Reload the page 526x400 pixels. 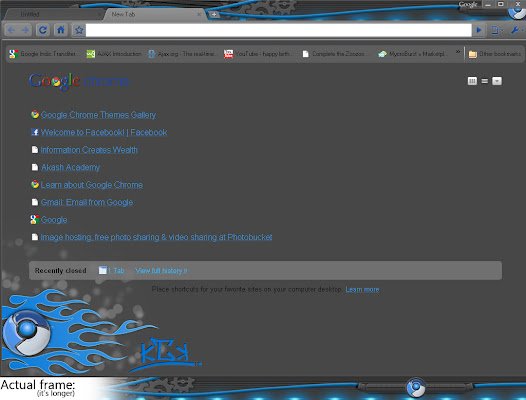coord(43,30)
